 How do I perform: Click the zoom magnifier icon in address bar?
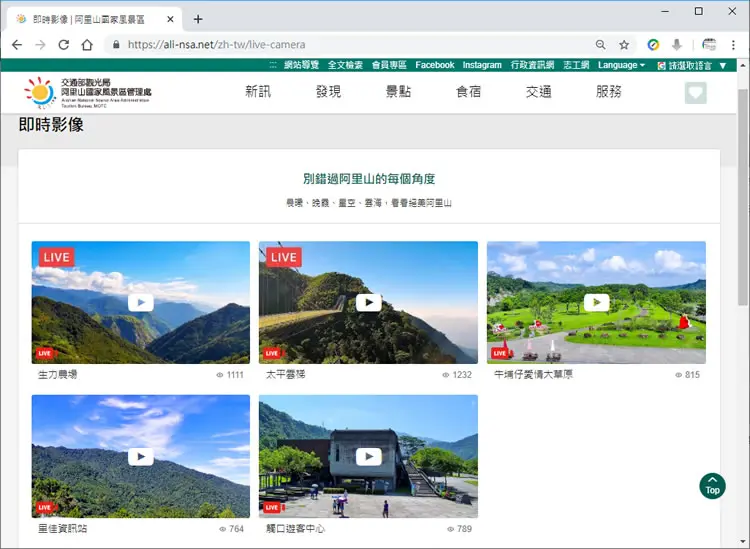pyautogui.click(x=600, y=45)
